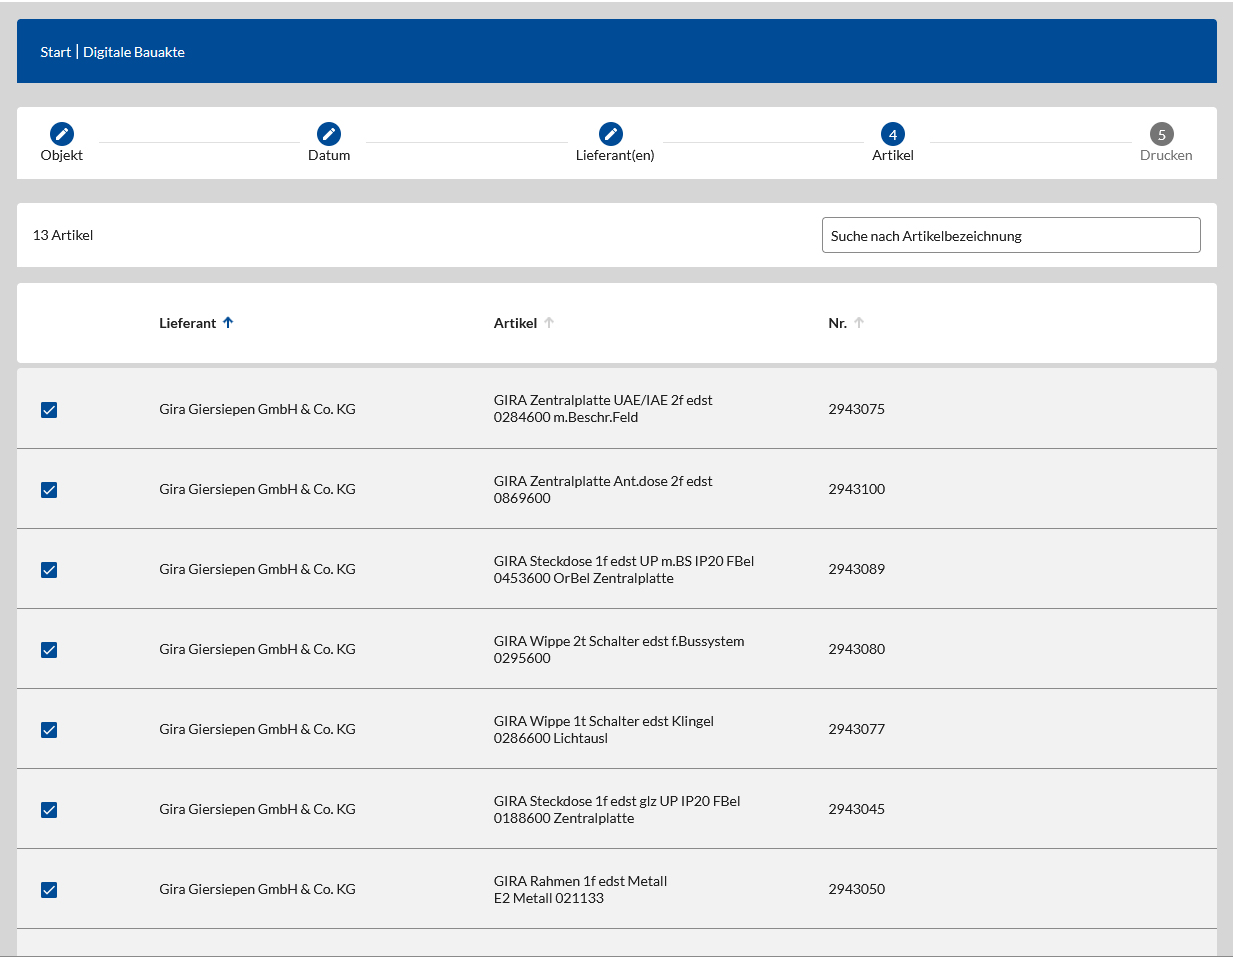Click the Objekt step pencil icon
This screenshot has height=957, width=1233.
coord(62,134)
